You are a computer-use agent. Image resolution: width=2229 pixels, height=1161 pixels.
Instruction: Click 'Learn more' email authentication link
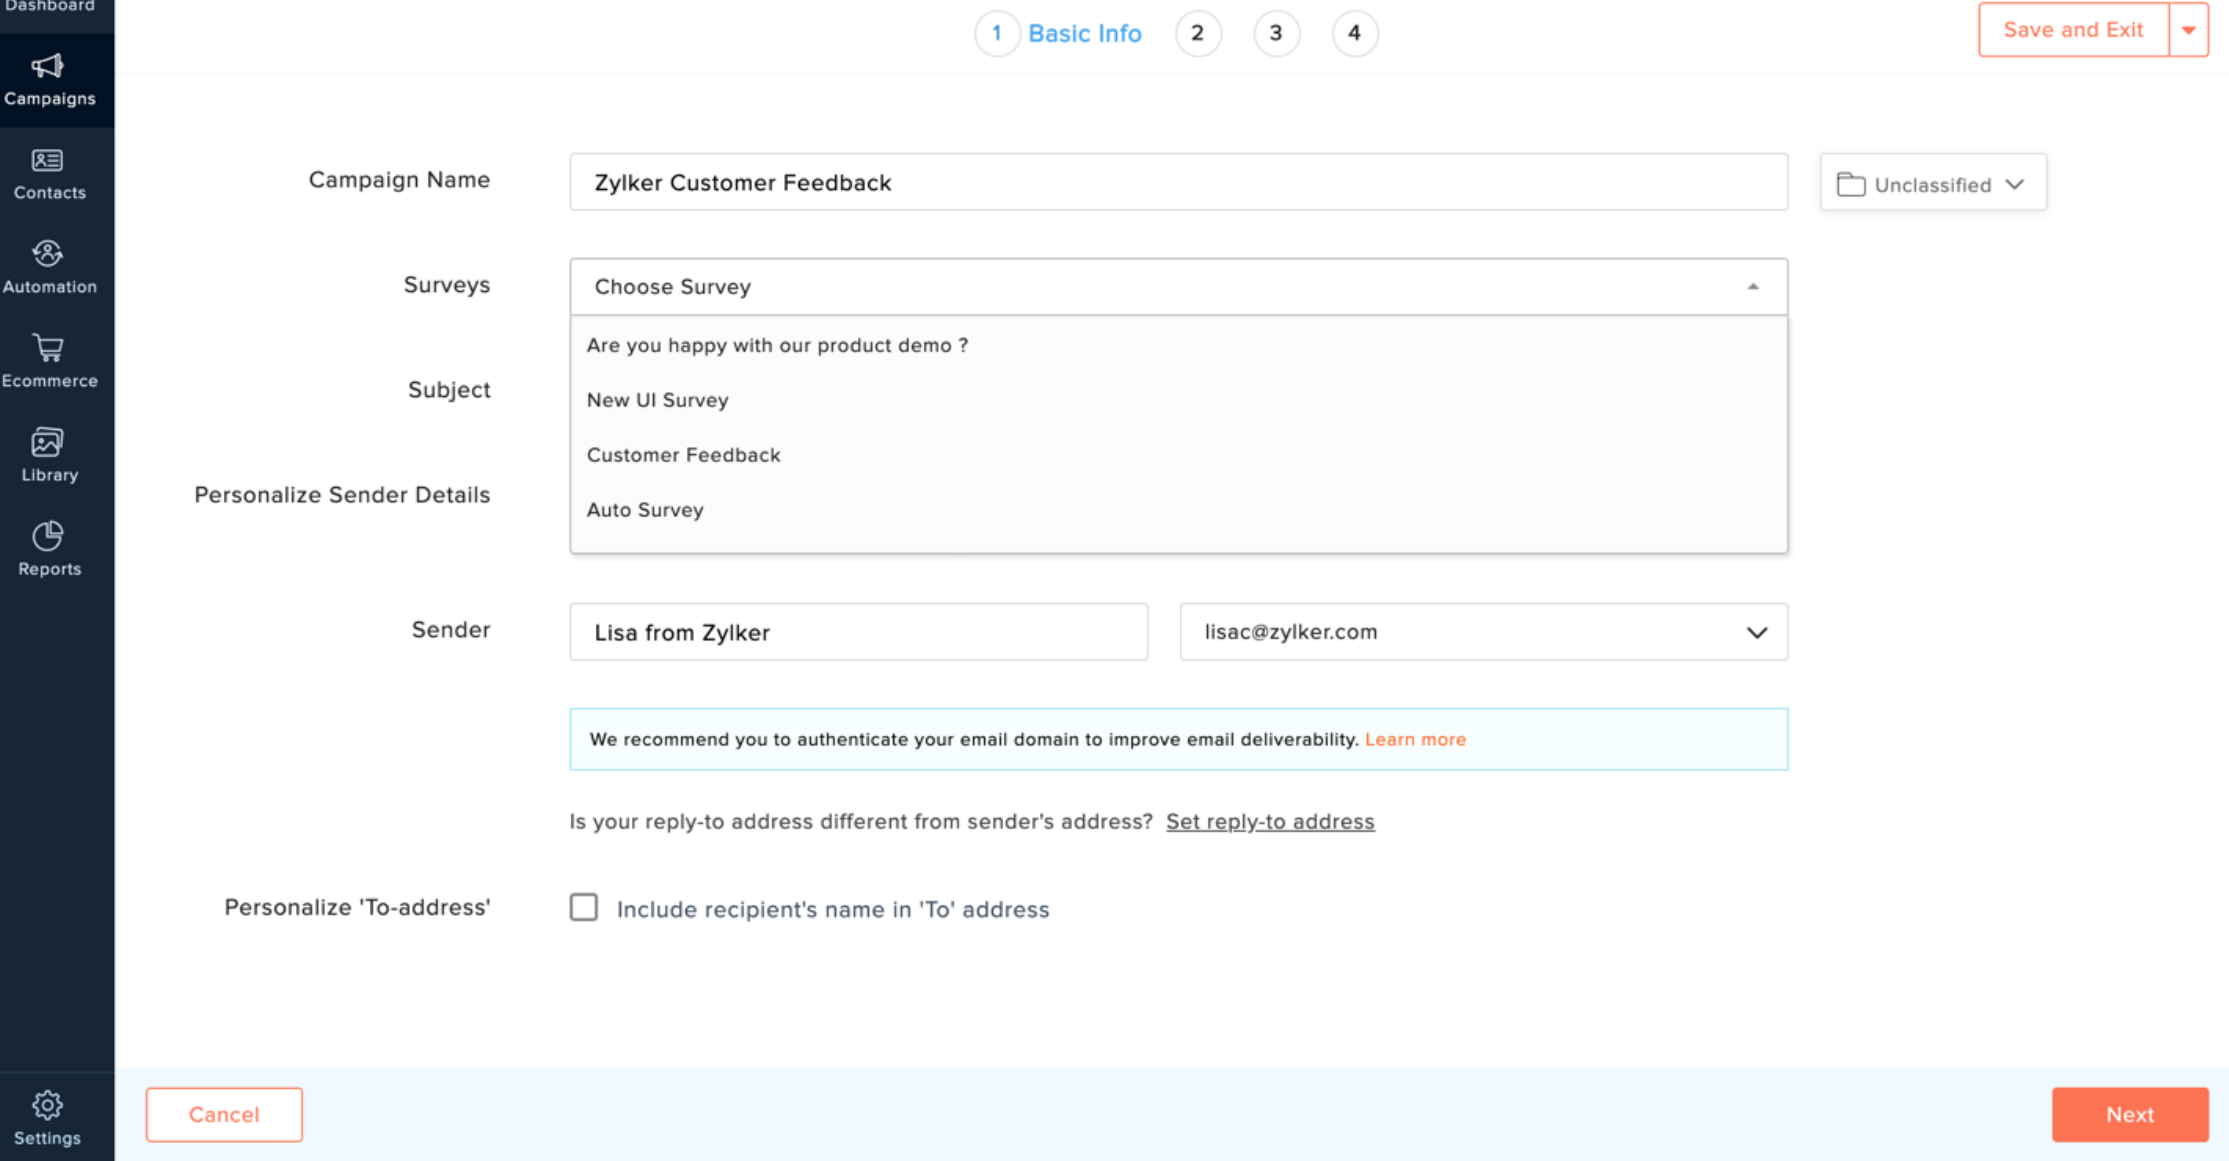[x=1415, y=738]
